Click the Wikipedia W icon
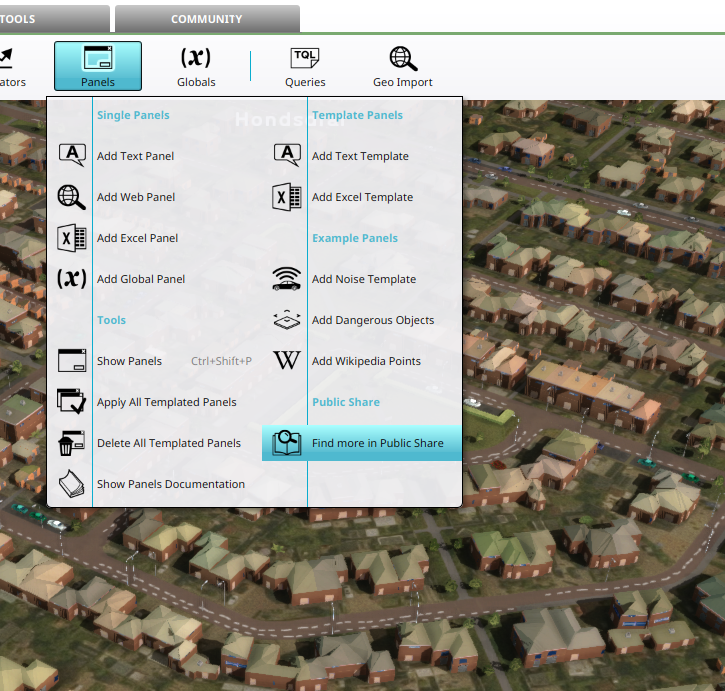This screenshot has height=691, width=725. (x=287, y=361)
